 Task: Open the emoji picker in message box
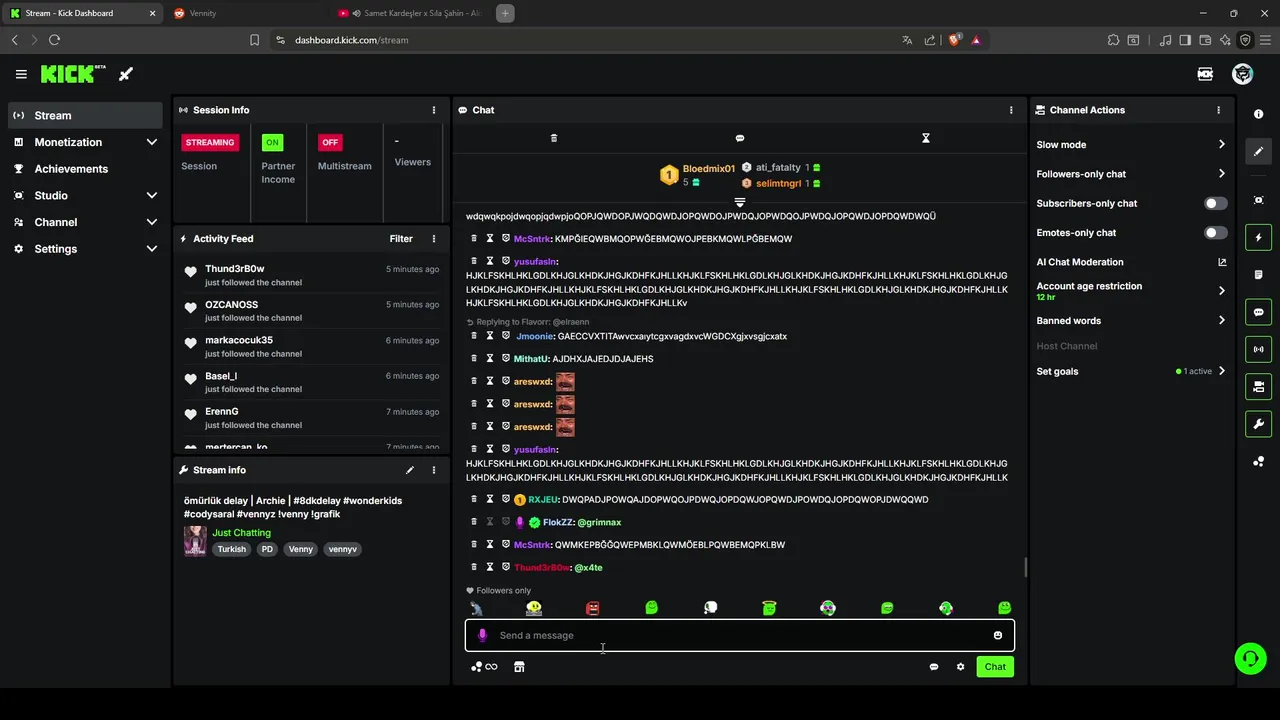pyautogui.click(x=998, y=635)
